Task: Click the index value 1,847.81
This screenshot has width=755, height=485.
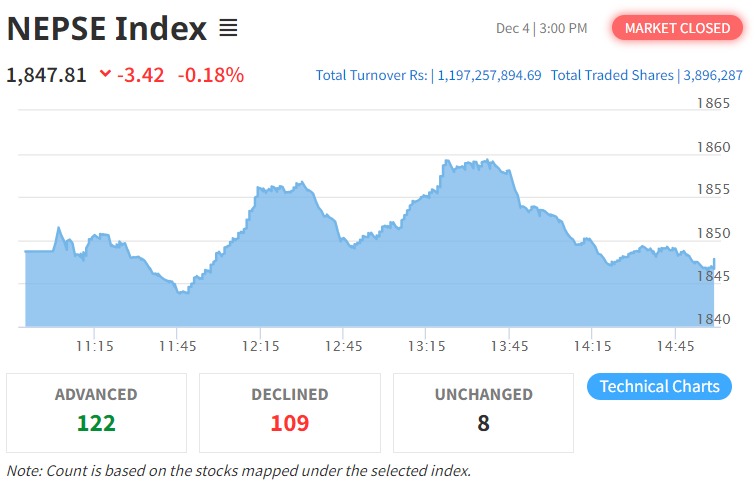Action: pos(46,75)
